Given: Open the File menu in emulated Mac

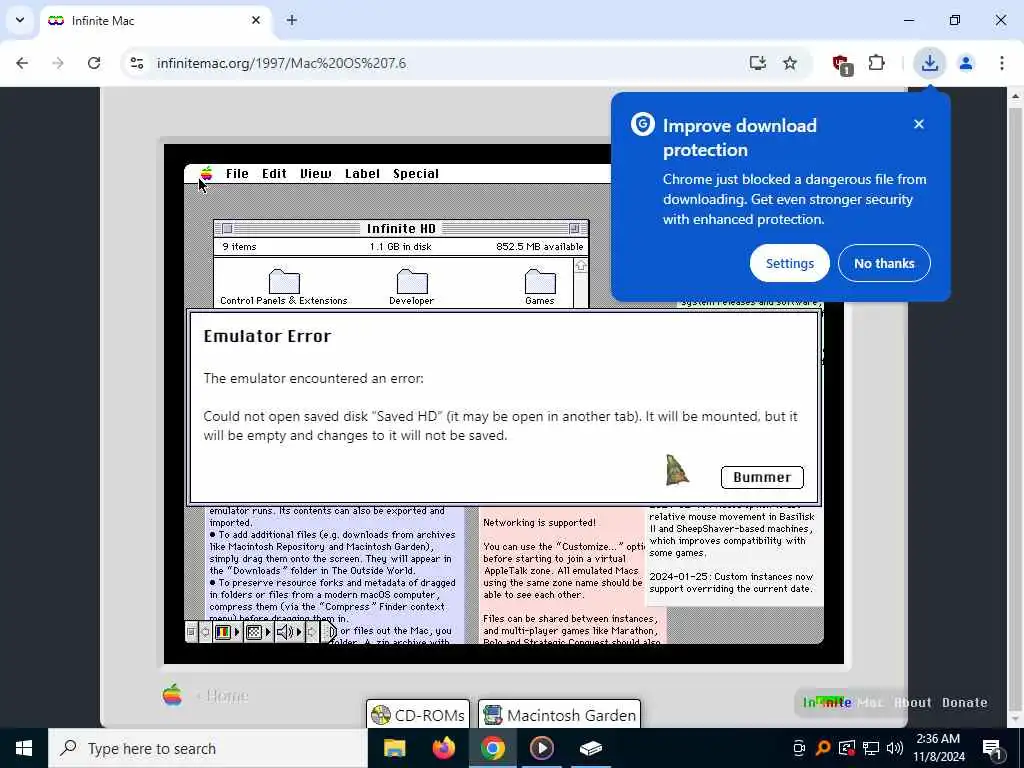Looking at the screenshot, I should 237,174.
